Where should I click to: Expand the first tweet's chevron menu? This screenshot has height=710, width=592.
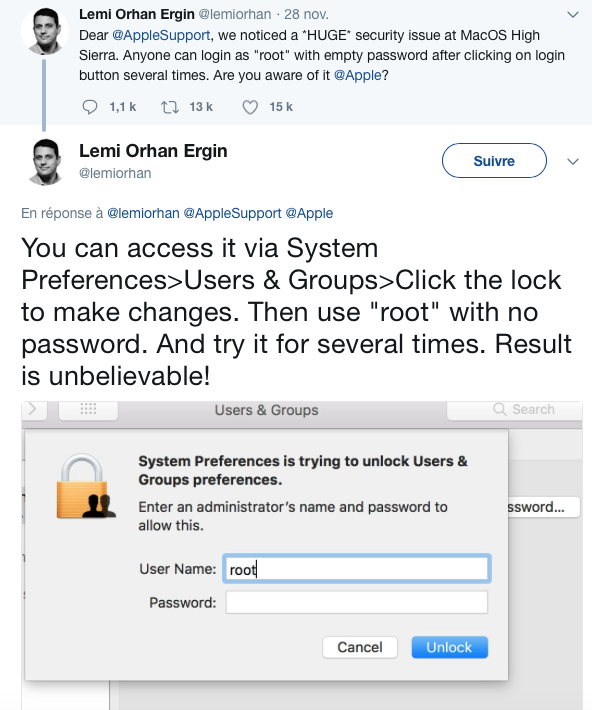pyautogui.click(x=573, y=14)
